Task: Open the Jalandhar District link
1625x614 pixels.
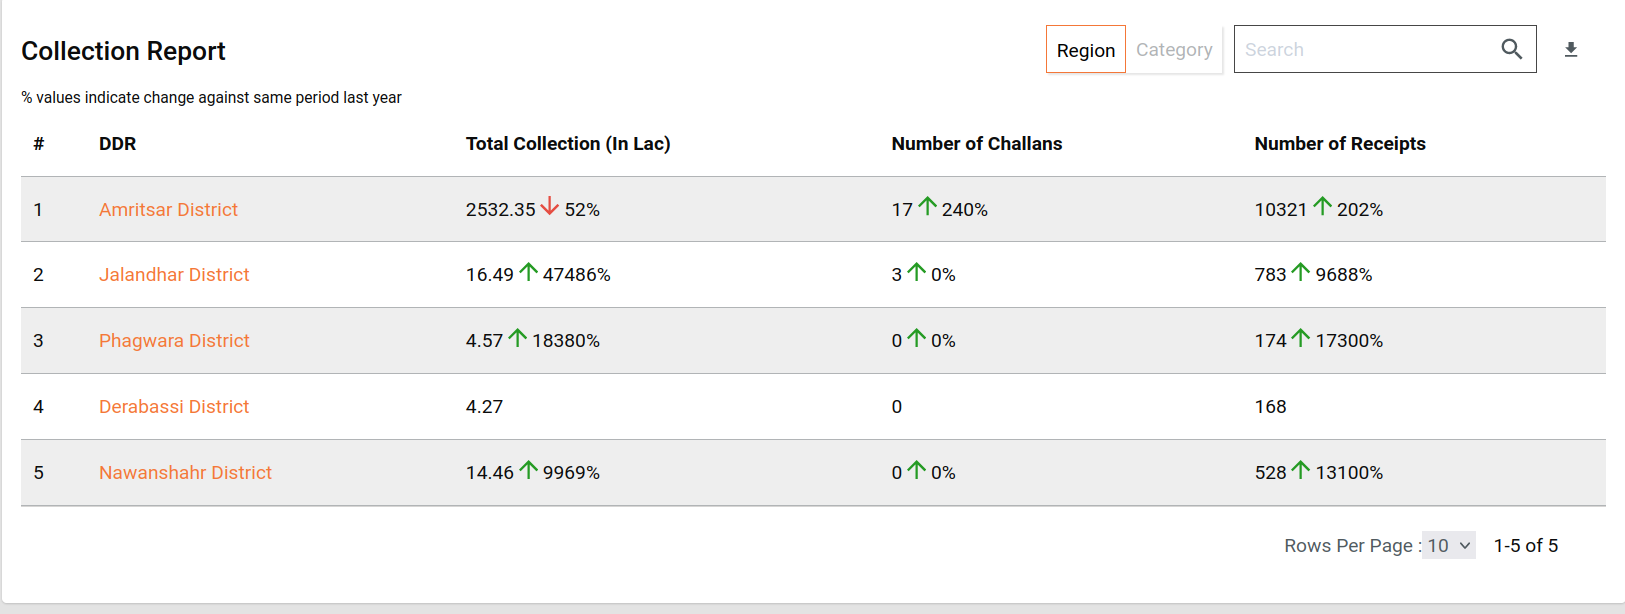Action: click(174, 275)
